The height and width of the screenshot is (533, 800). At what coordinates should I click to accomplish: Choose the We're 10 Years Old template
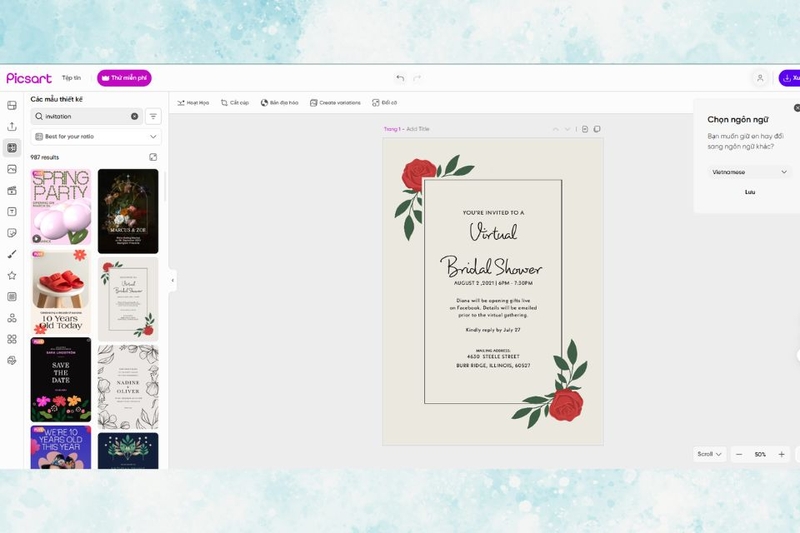point(61,447)
